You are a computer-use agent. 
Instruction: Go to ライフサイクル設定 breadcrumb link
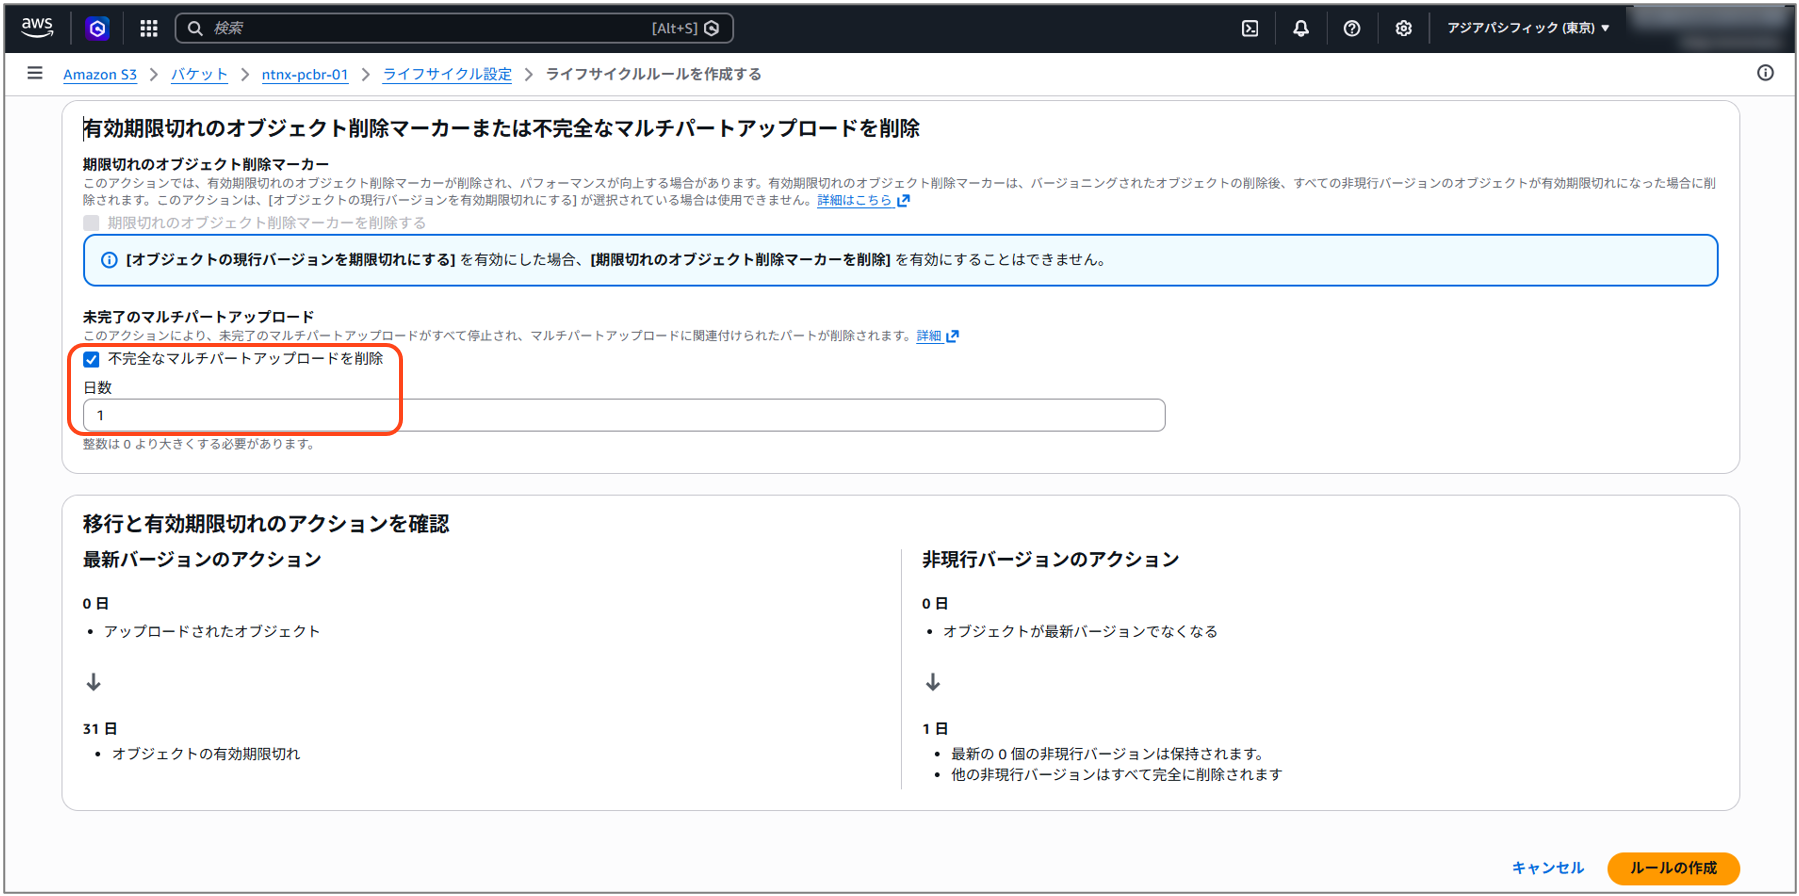click(447, 74)
